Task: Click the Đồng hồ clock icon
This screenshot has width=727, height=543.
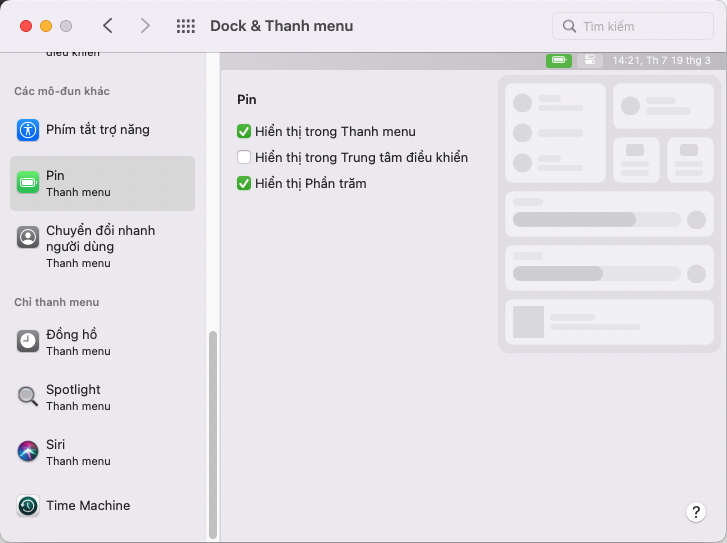Action: [28, 341]
